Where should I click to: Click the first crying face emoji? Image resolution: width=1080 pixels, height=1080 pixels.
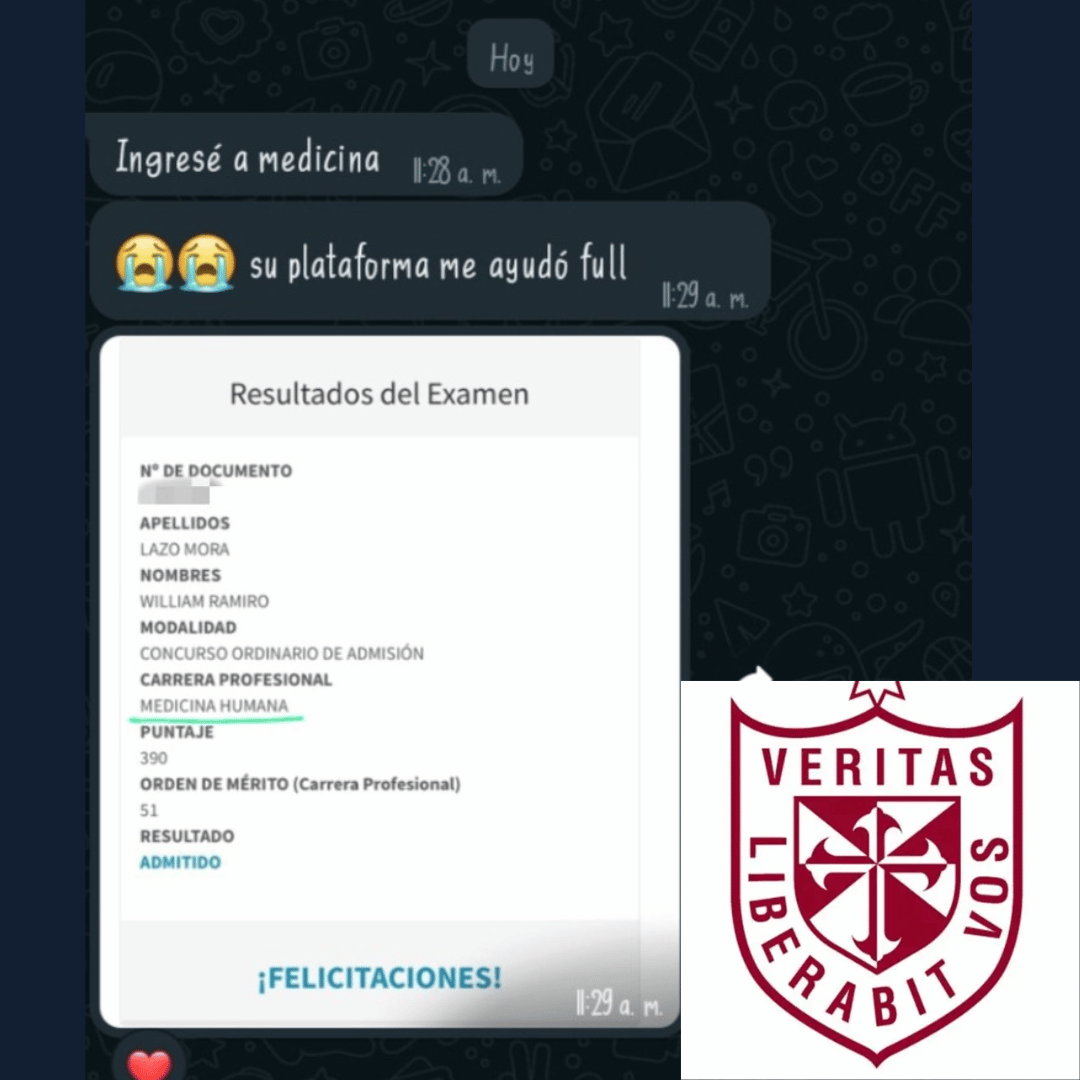pyautogui.click(x=145, y=262)
